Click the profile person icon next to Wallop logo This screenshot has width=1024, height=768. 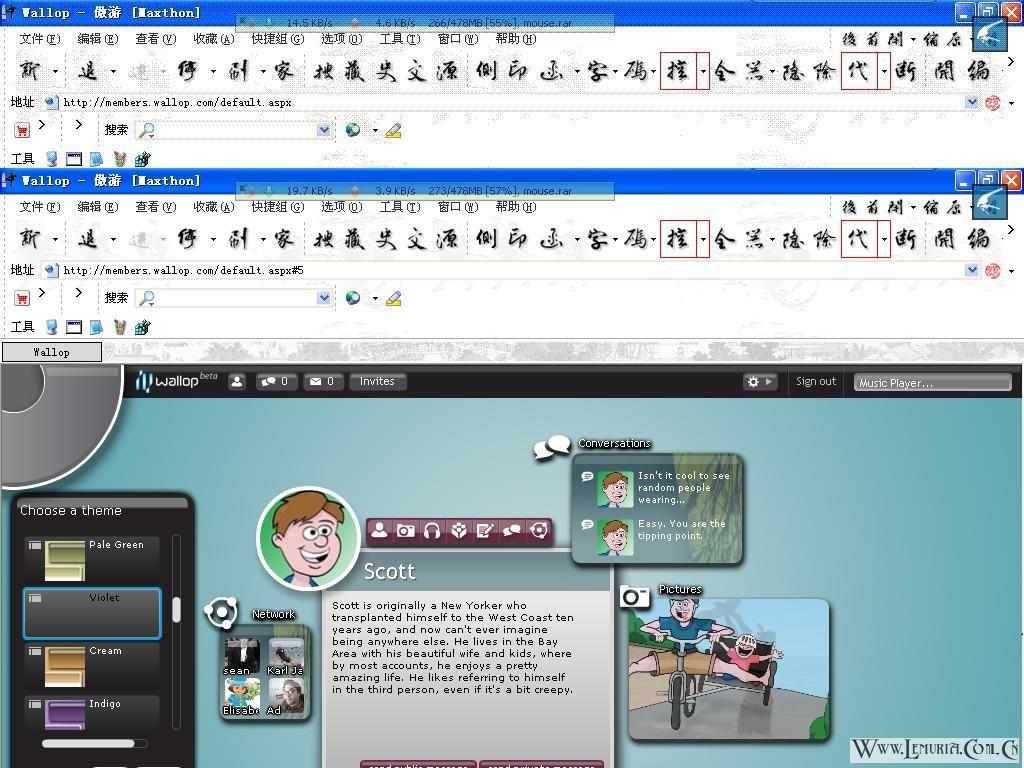pyautogui.click(x=237, y=381)
